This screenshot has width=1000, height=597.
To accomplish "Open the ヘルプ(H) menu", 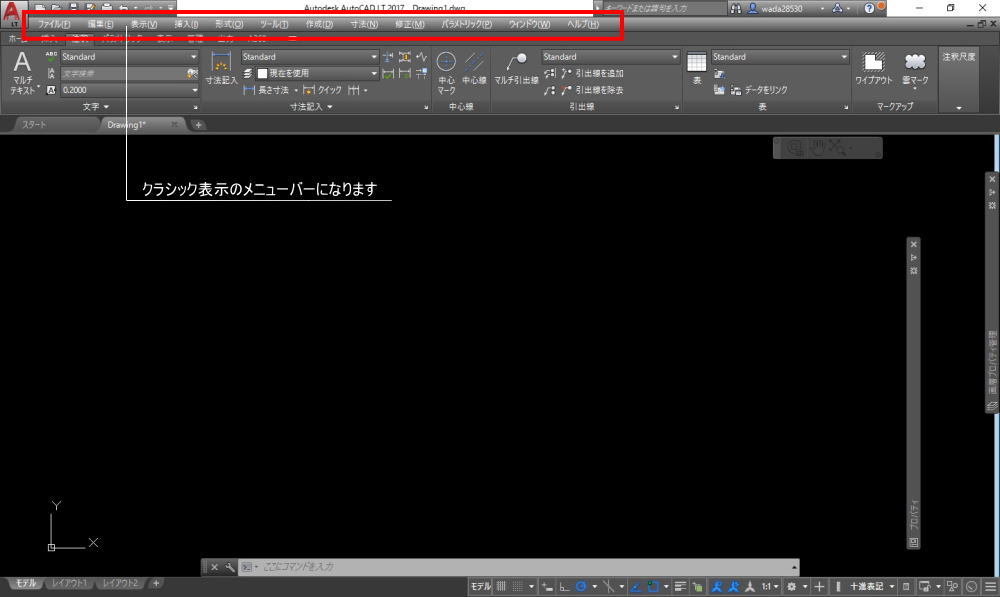I will (583, 24).
